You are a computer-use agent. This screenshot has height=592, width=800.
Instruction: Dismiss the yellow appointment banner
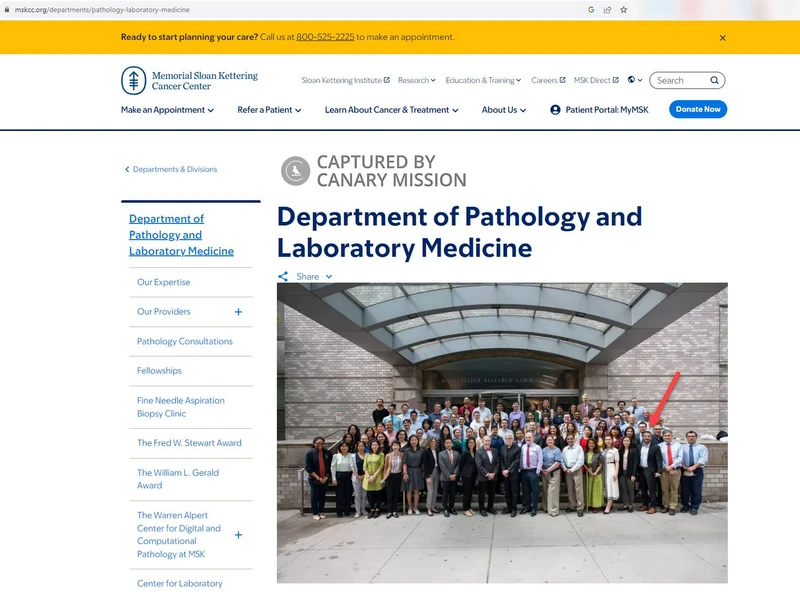[x=723, y=38]
